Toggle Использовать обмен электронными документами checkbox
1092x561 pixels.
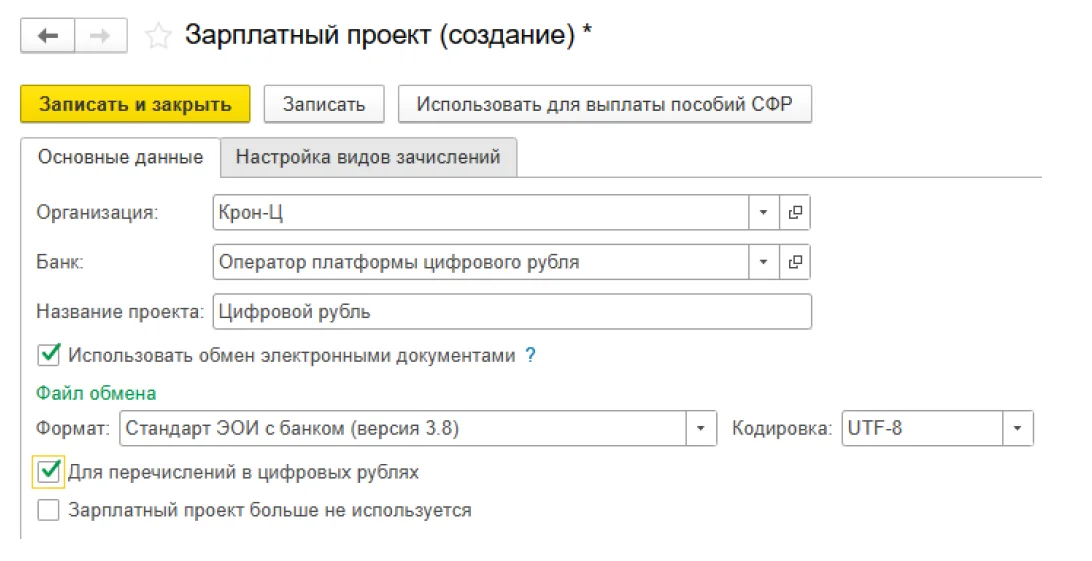tap(49, 355)
